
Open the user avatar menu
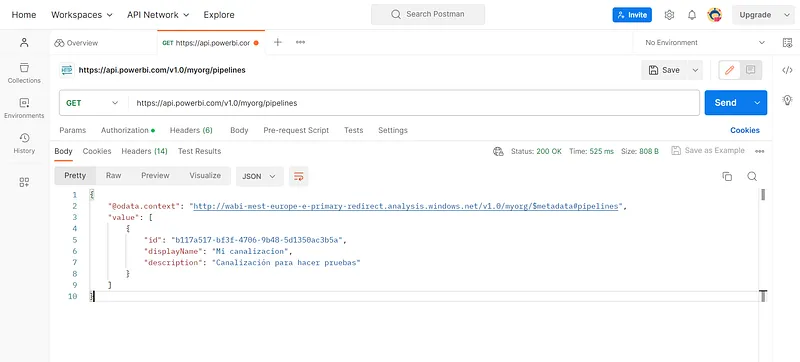[714, 15]
